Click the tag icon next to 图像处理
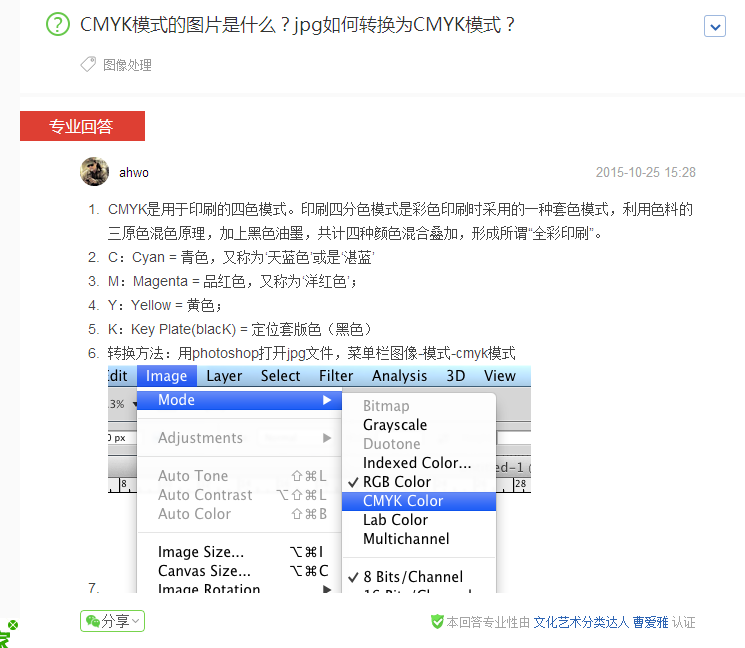Image resolution: width=745 pixels, height=648 pixels. tap(88, 64)
